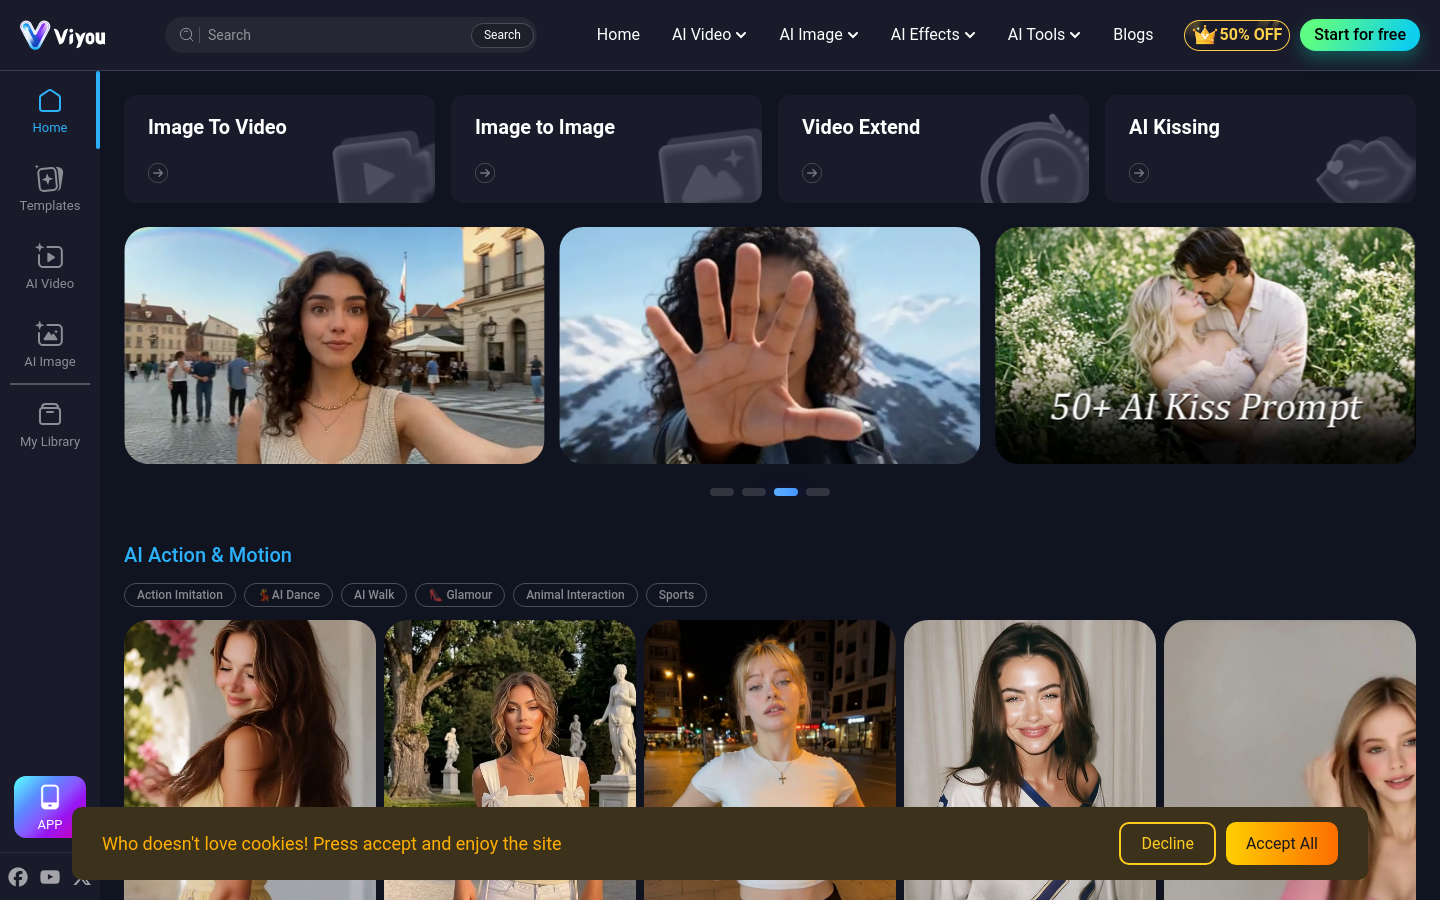This screenshot has height=900, width=1440.
Task: Go to the Blogs menu item
Action: click(1133, 35)
